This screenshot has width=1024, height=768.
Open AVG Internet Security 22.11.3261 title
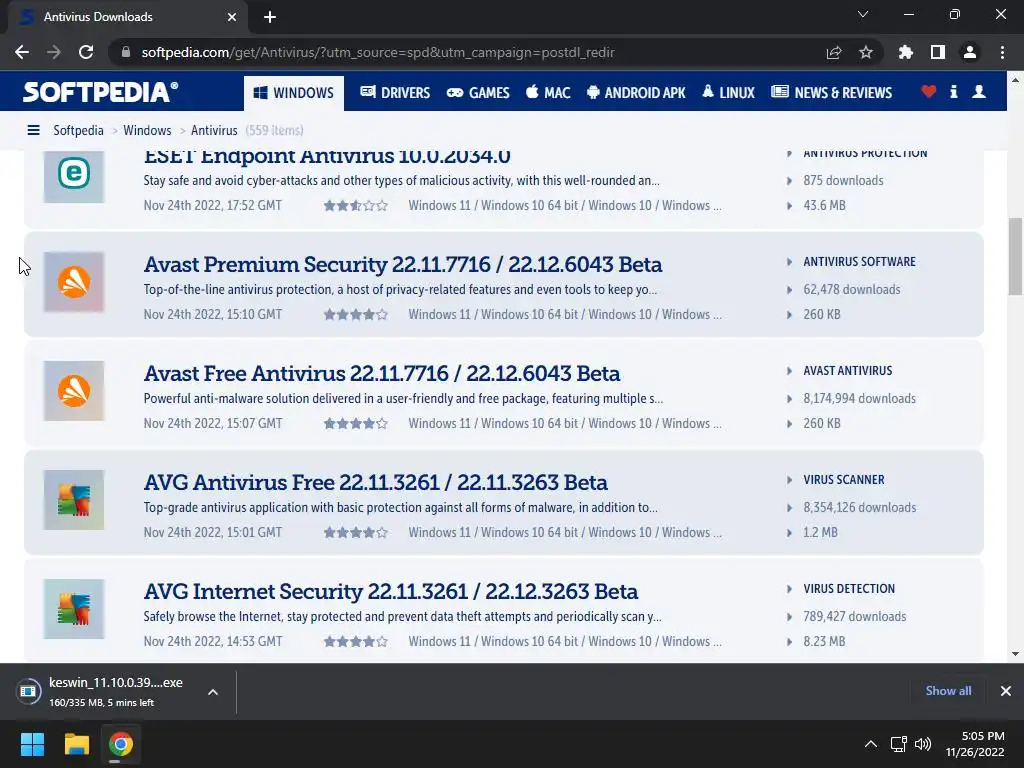pos(391,592)
